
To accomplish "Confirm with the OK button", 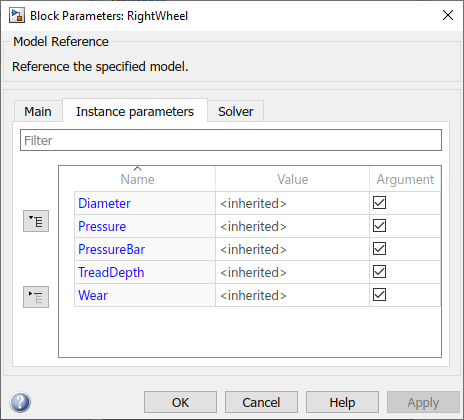I will tap(180, 402).
